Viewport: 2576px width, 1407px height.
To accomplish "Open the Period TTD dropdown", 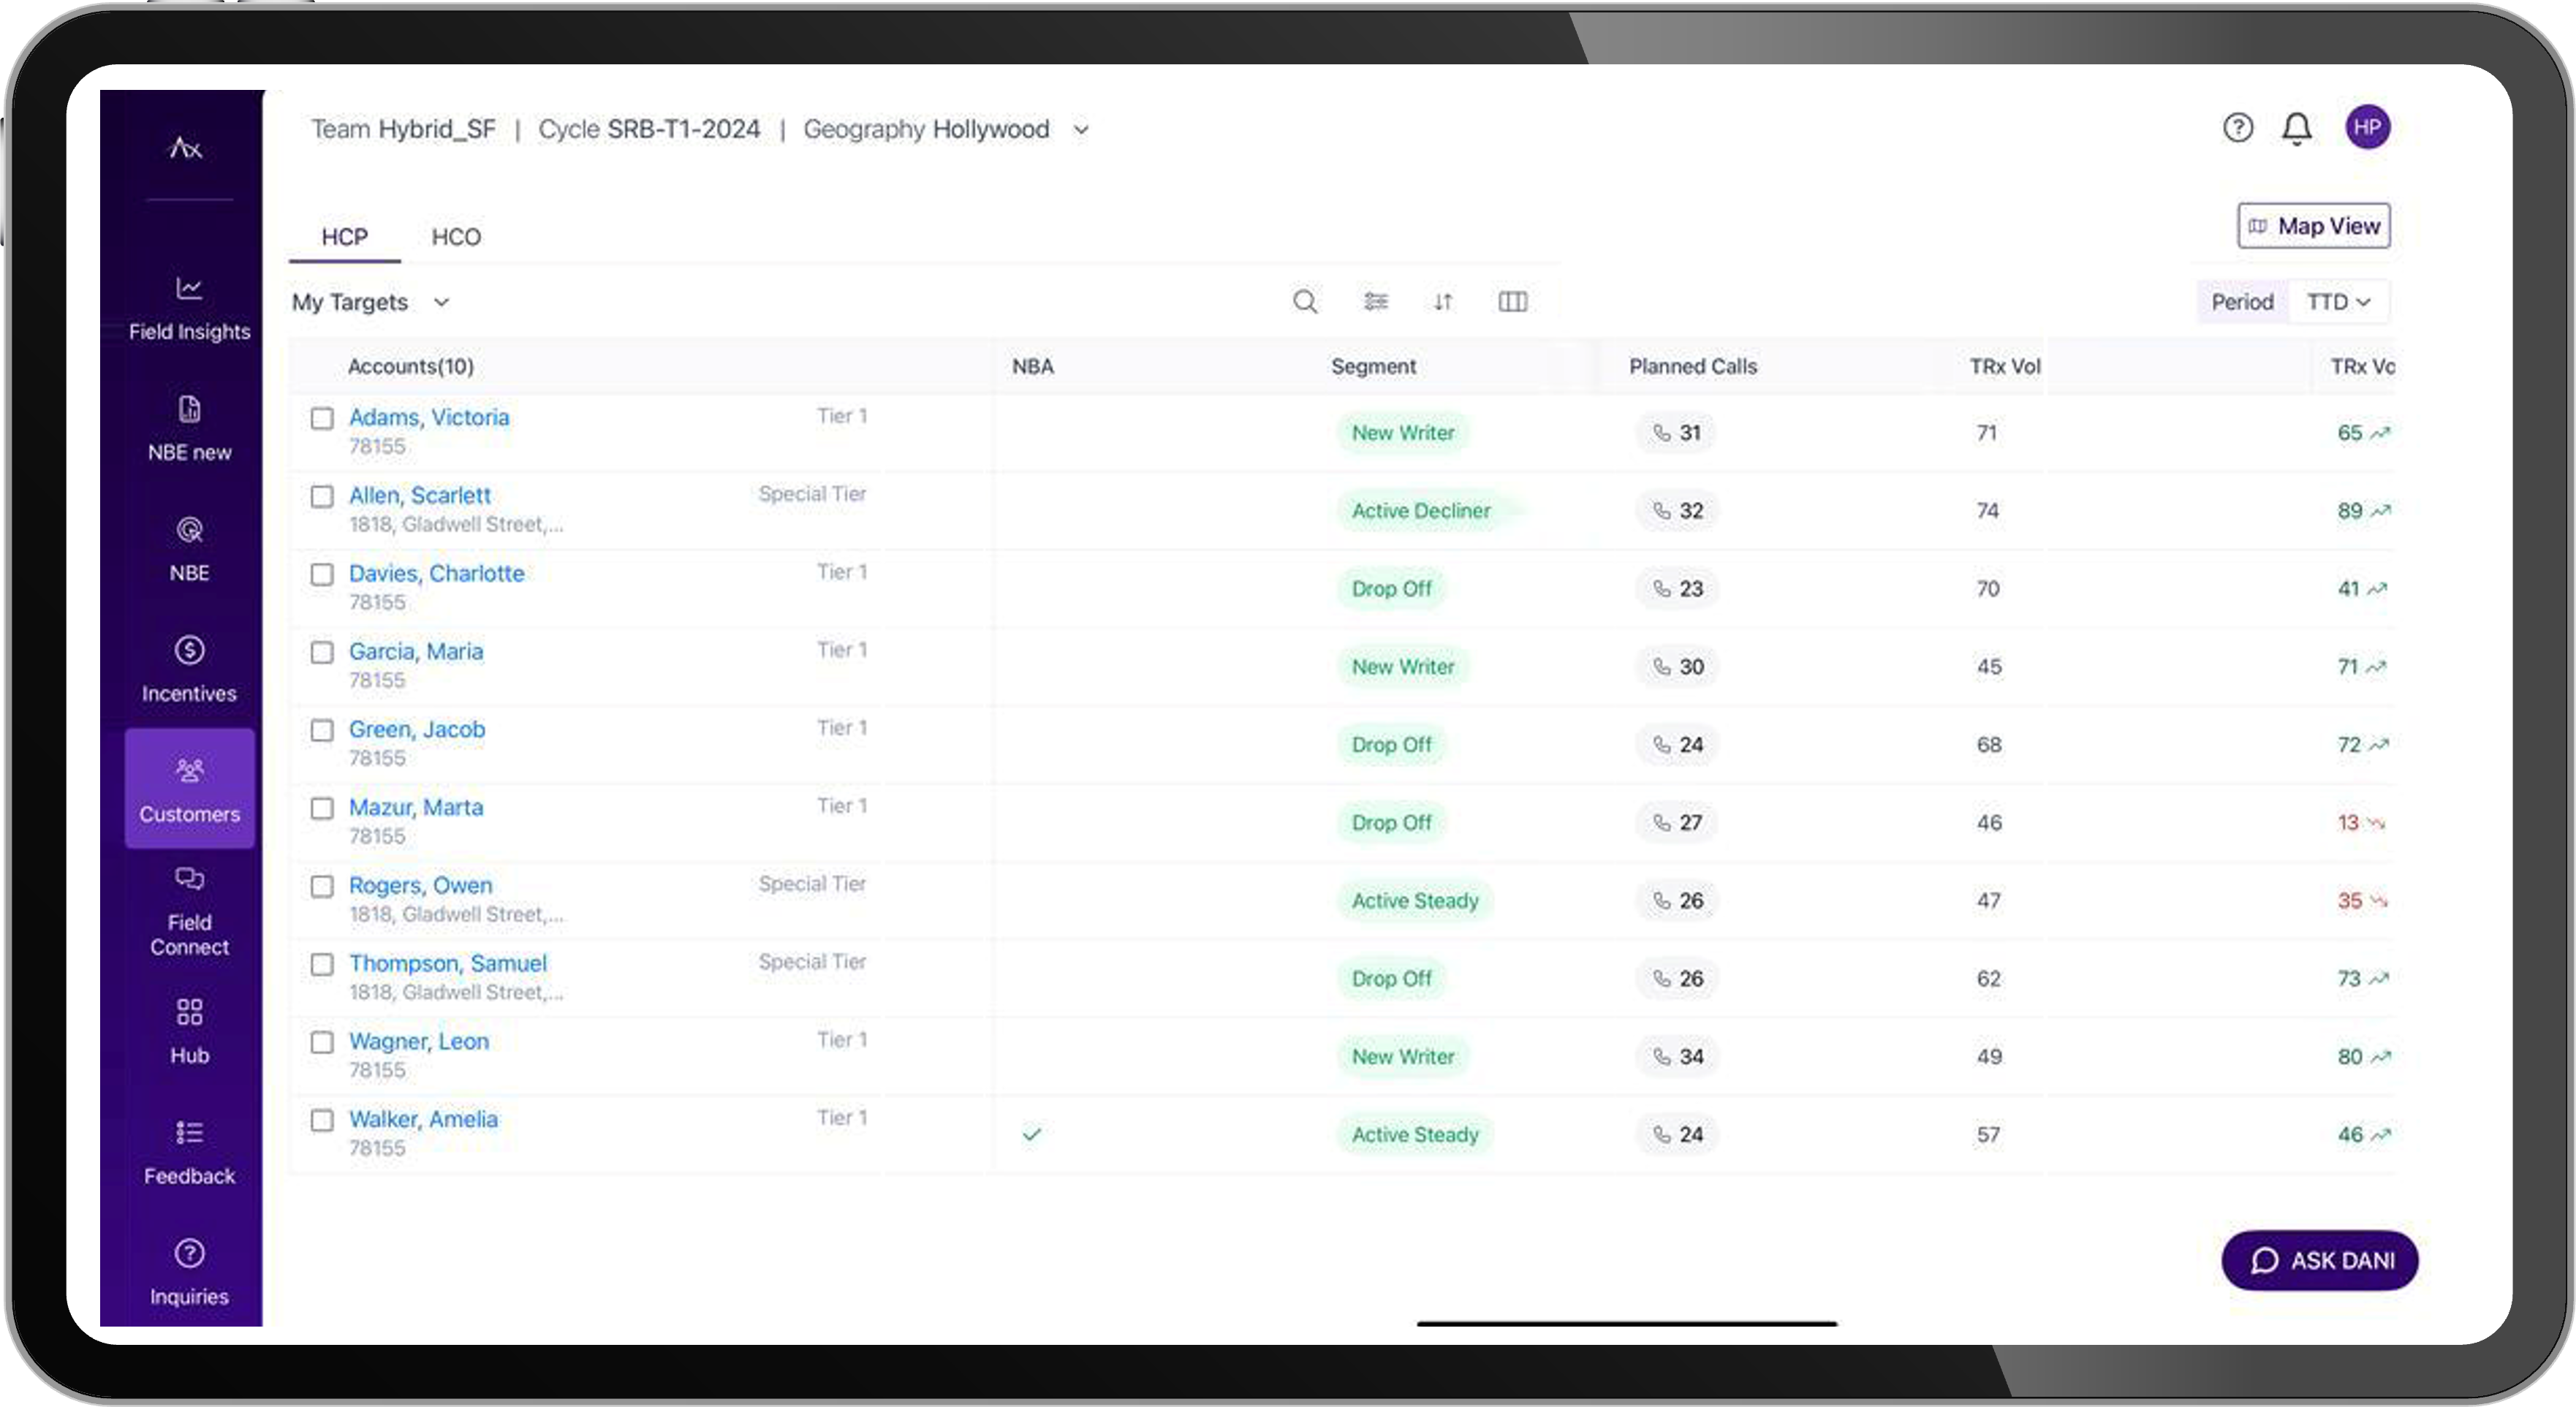I will [x=2337, y=302].
